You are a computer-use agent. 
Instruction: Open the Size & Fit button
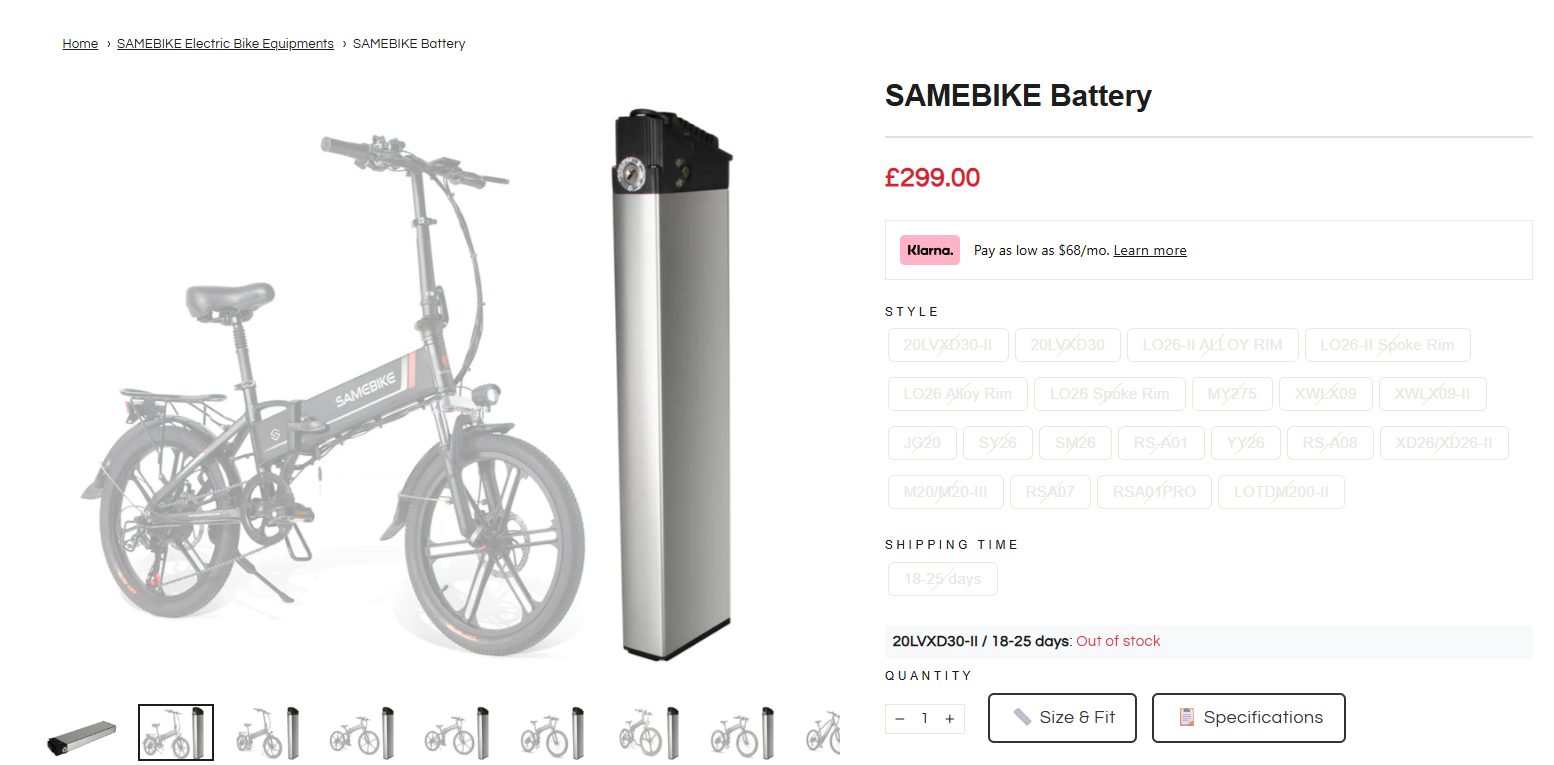coord(1062,718)
